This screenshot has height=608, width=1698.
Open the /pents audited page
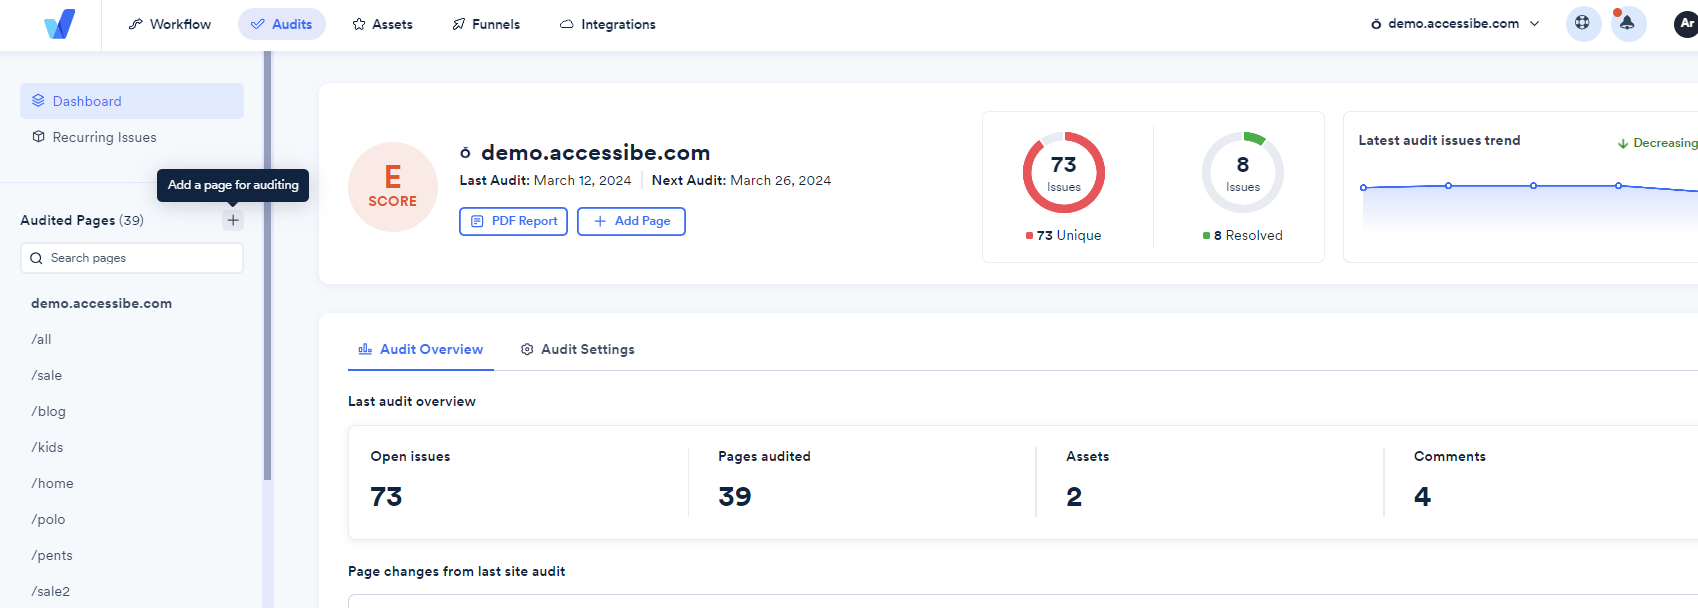52,556
